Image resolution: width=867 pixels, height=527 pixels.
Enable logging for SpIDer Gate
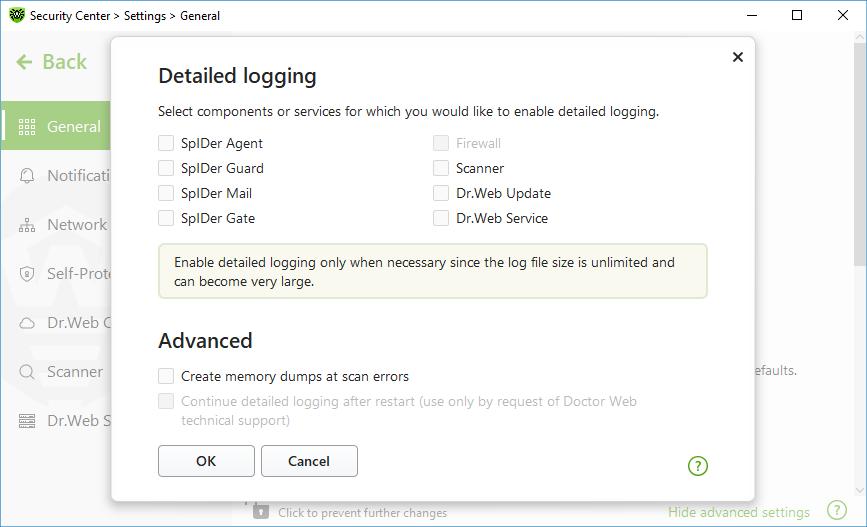[166, 218]
